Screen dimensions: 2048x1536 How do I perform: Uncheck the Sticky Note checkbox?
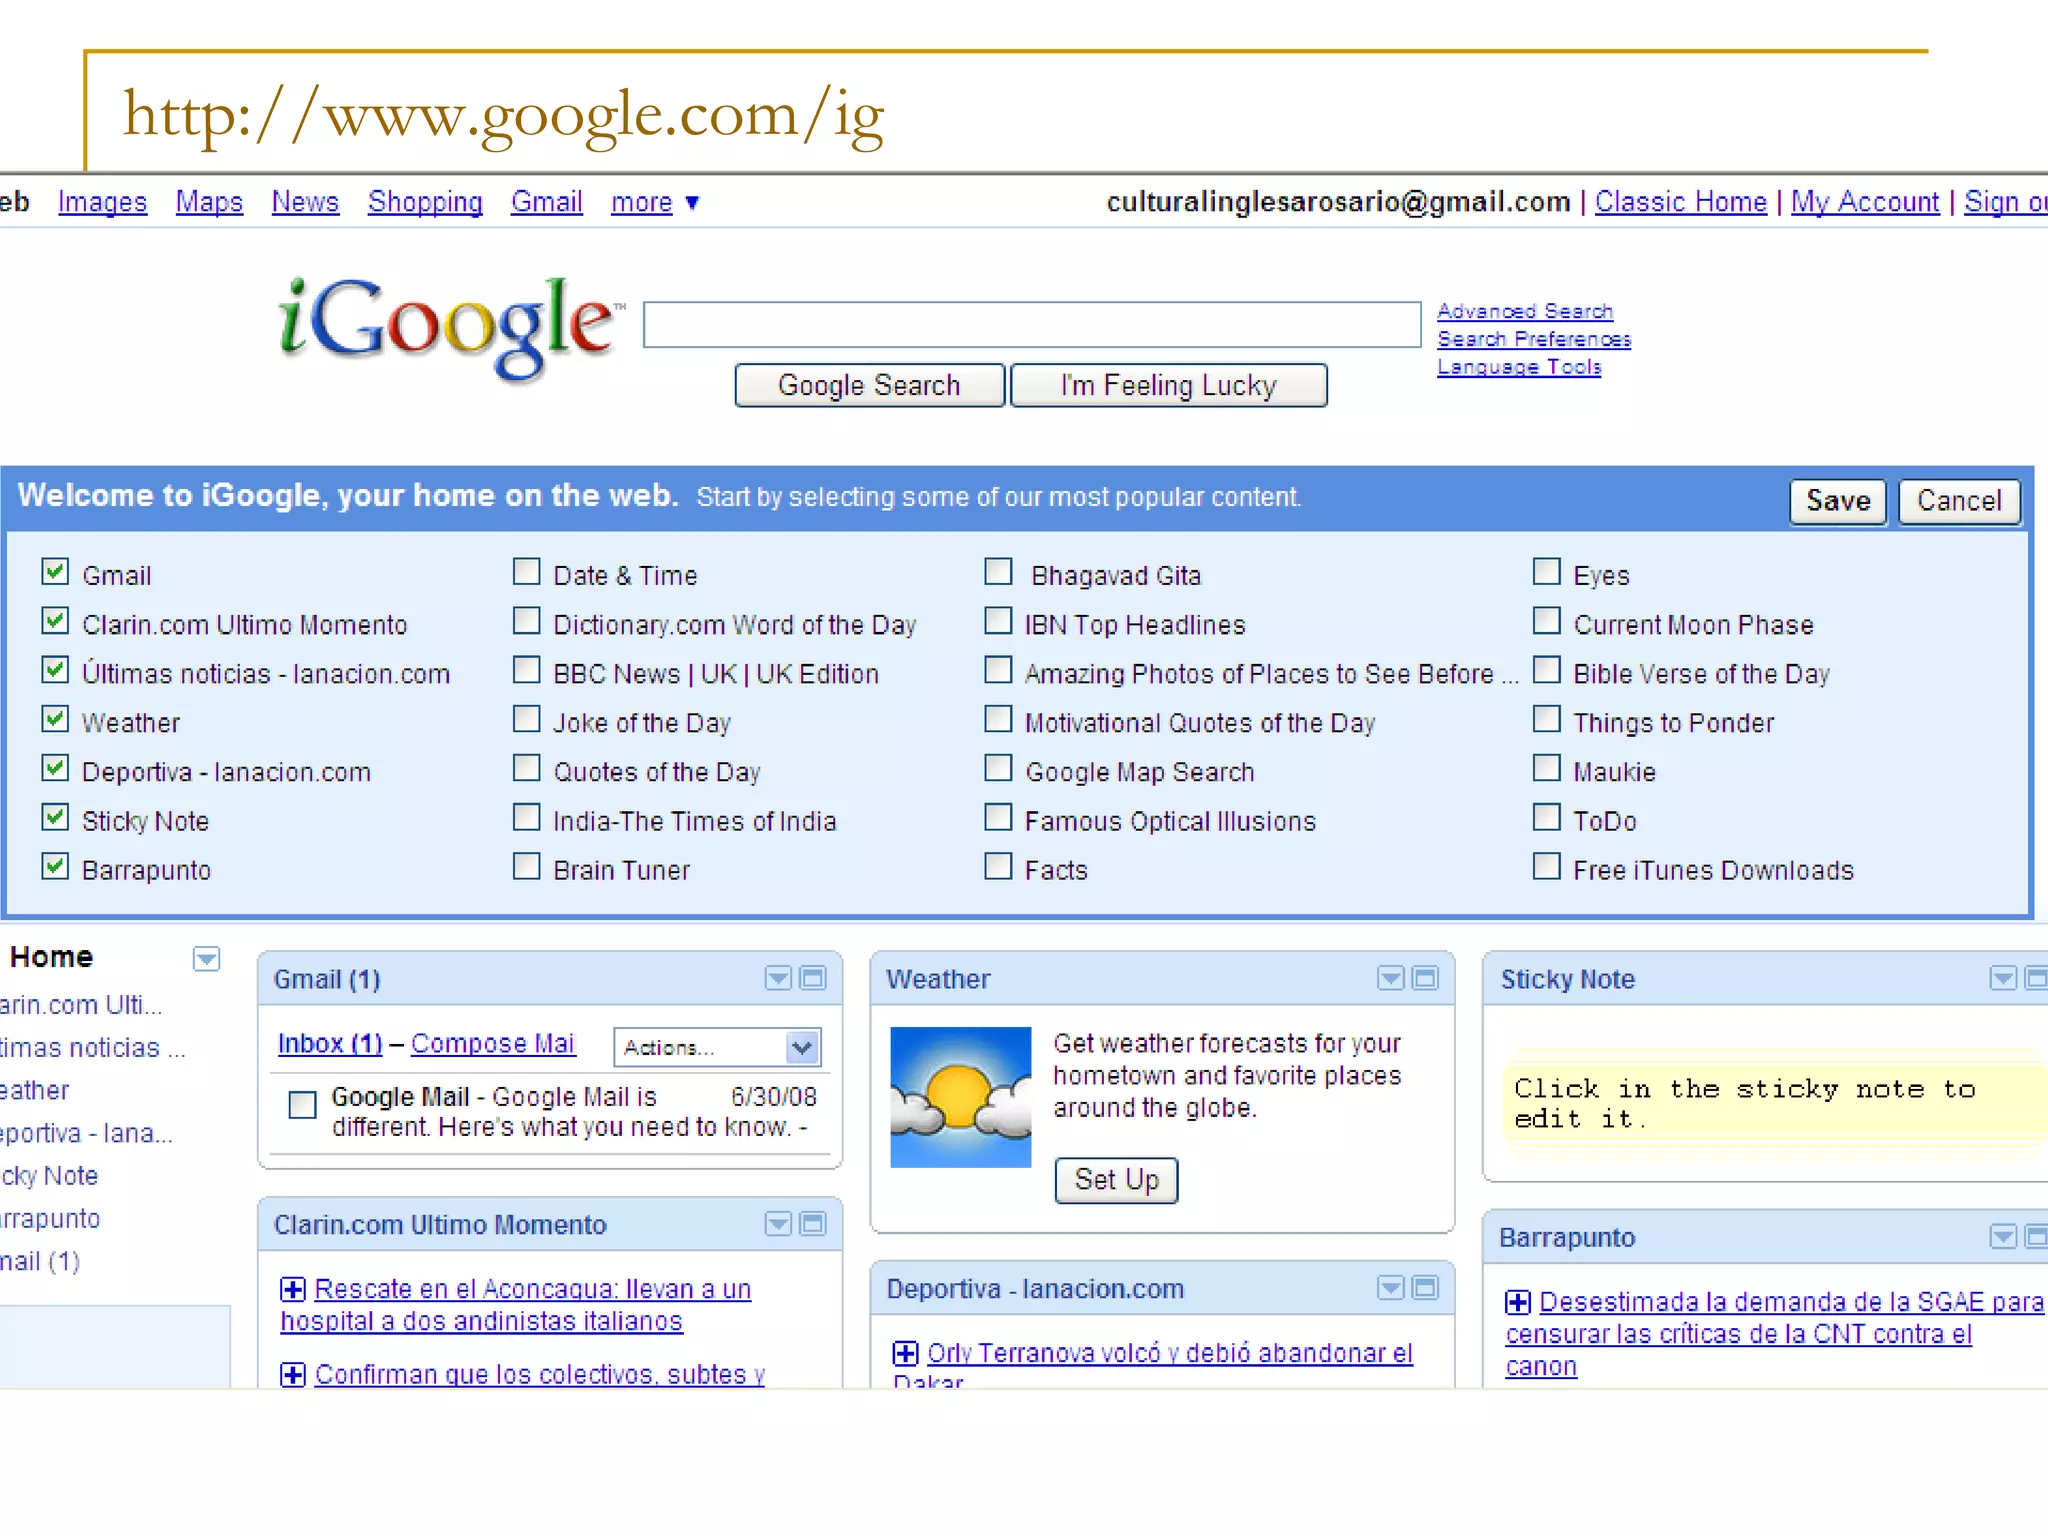click(x=56, y=817)
